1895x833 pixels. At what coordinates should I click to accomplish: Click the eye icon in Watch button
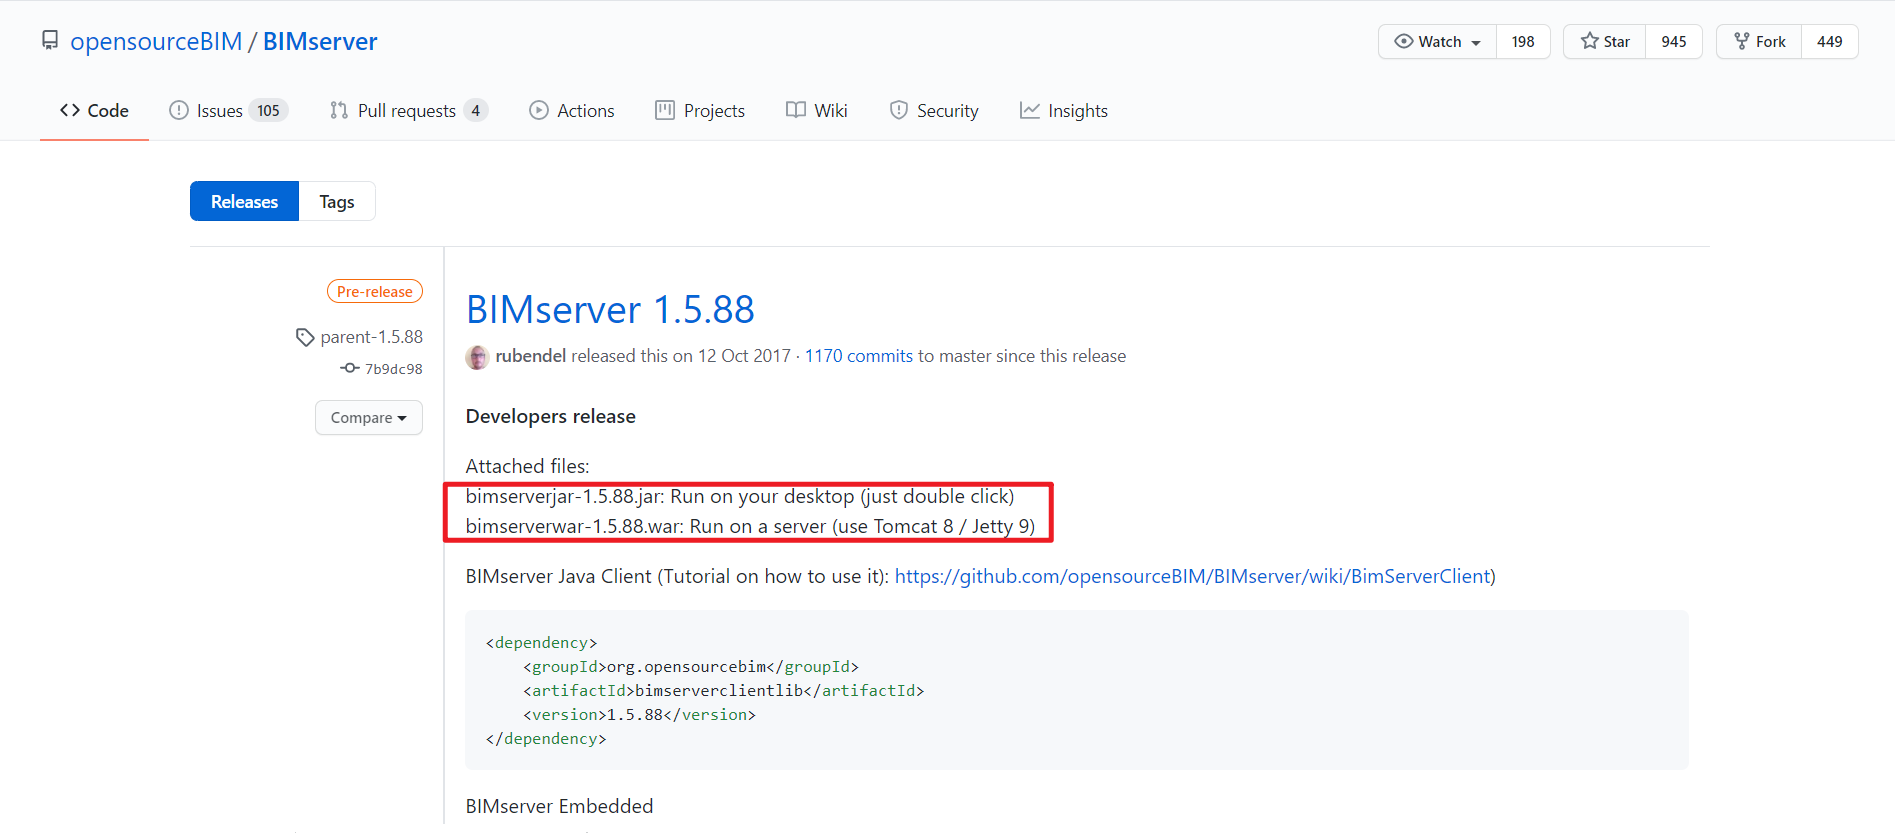[x=1404, y=41]
